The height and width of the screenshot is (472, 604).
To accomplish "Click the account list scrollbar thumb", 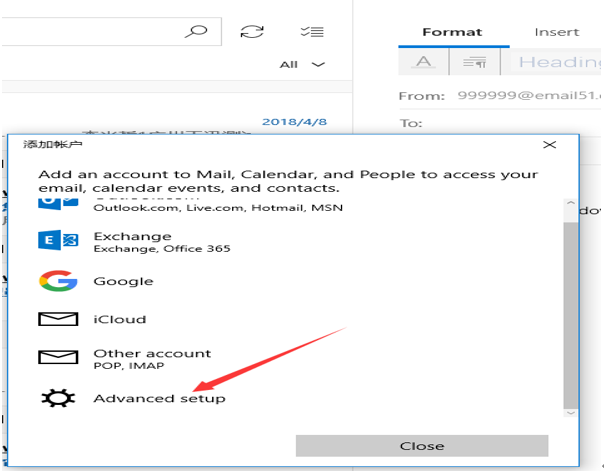I will click(570, 315).
